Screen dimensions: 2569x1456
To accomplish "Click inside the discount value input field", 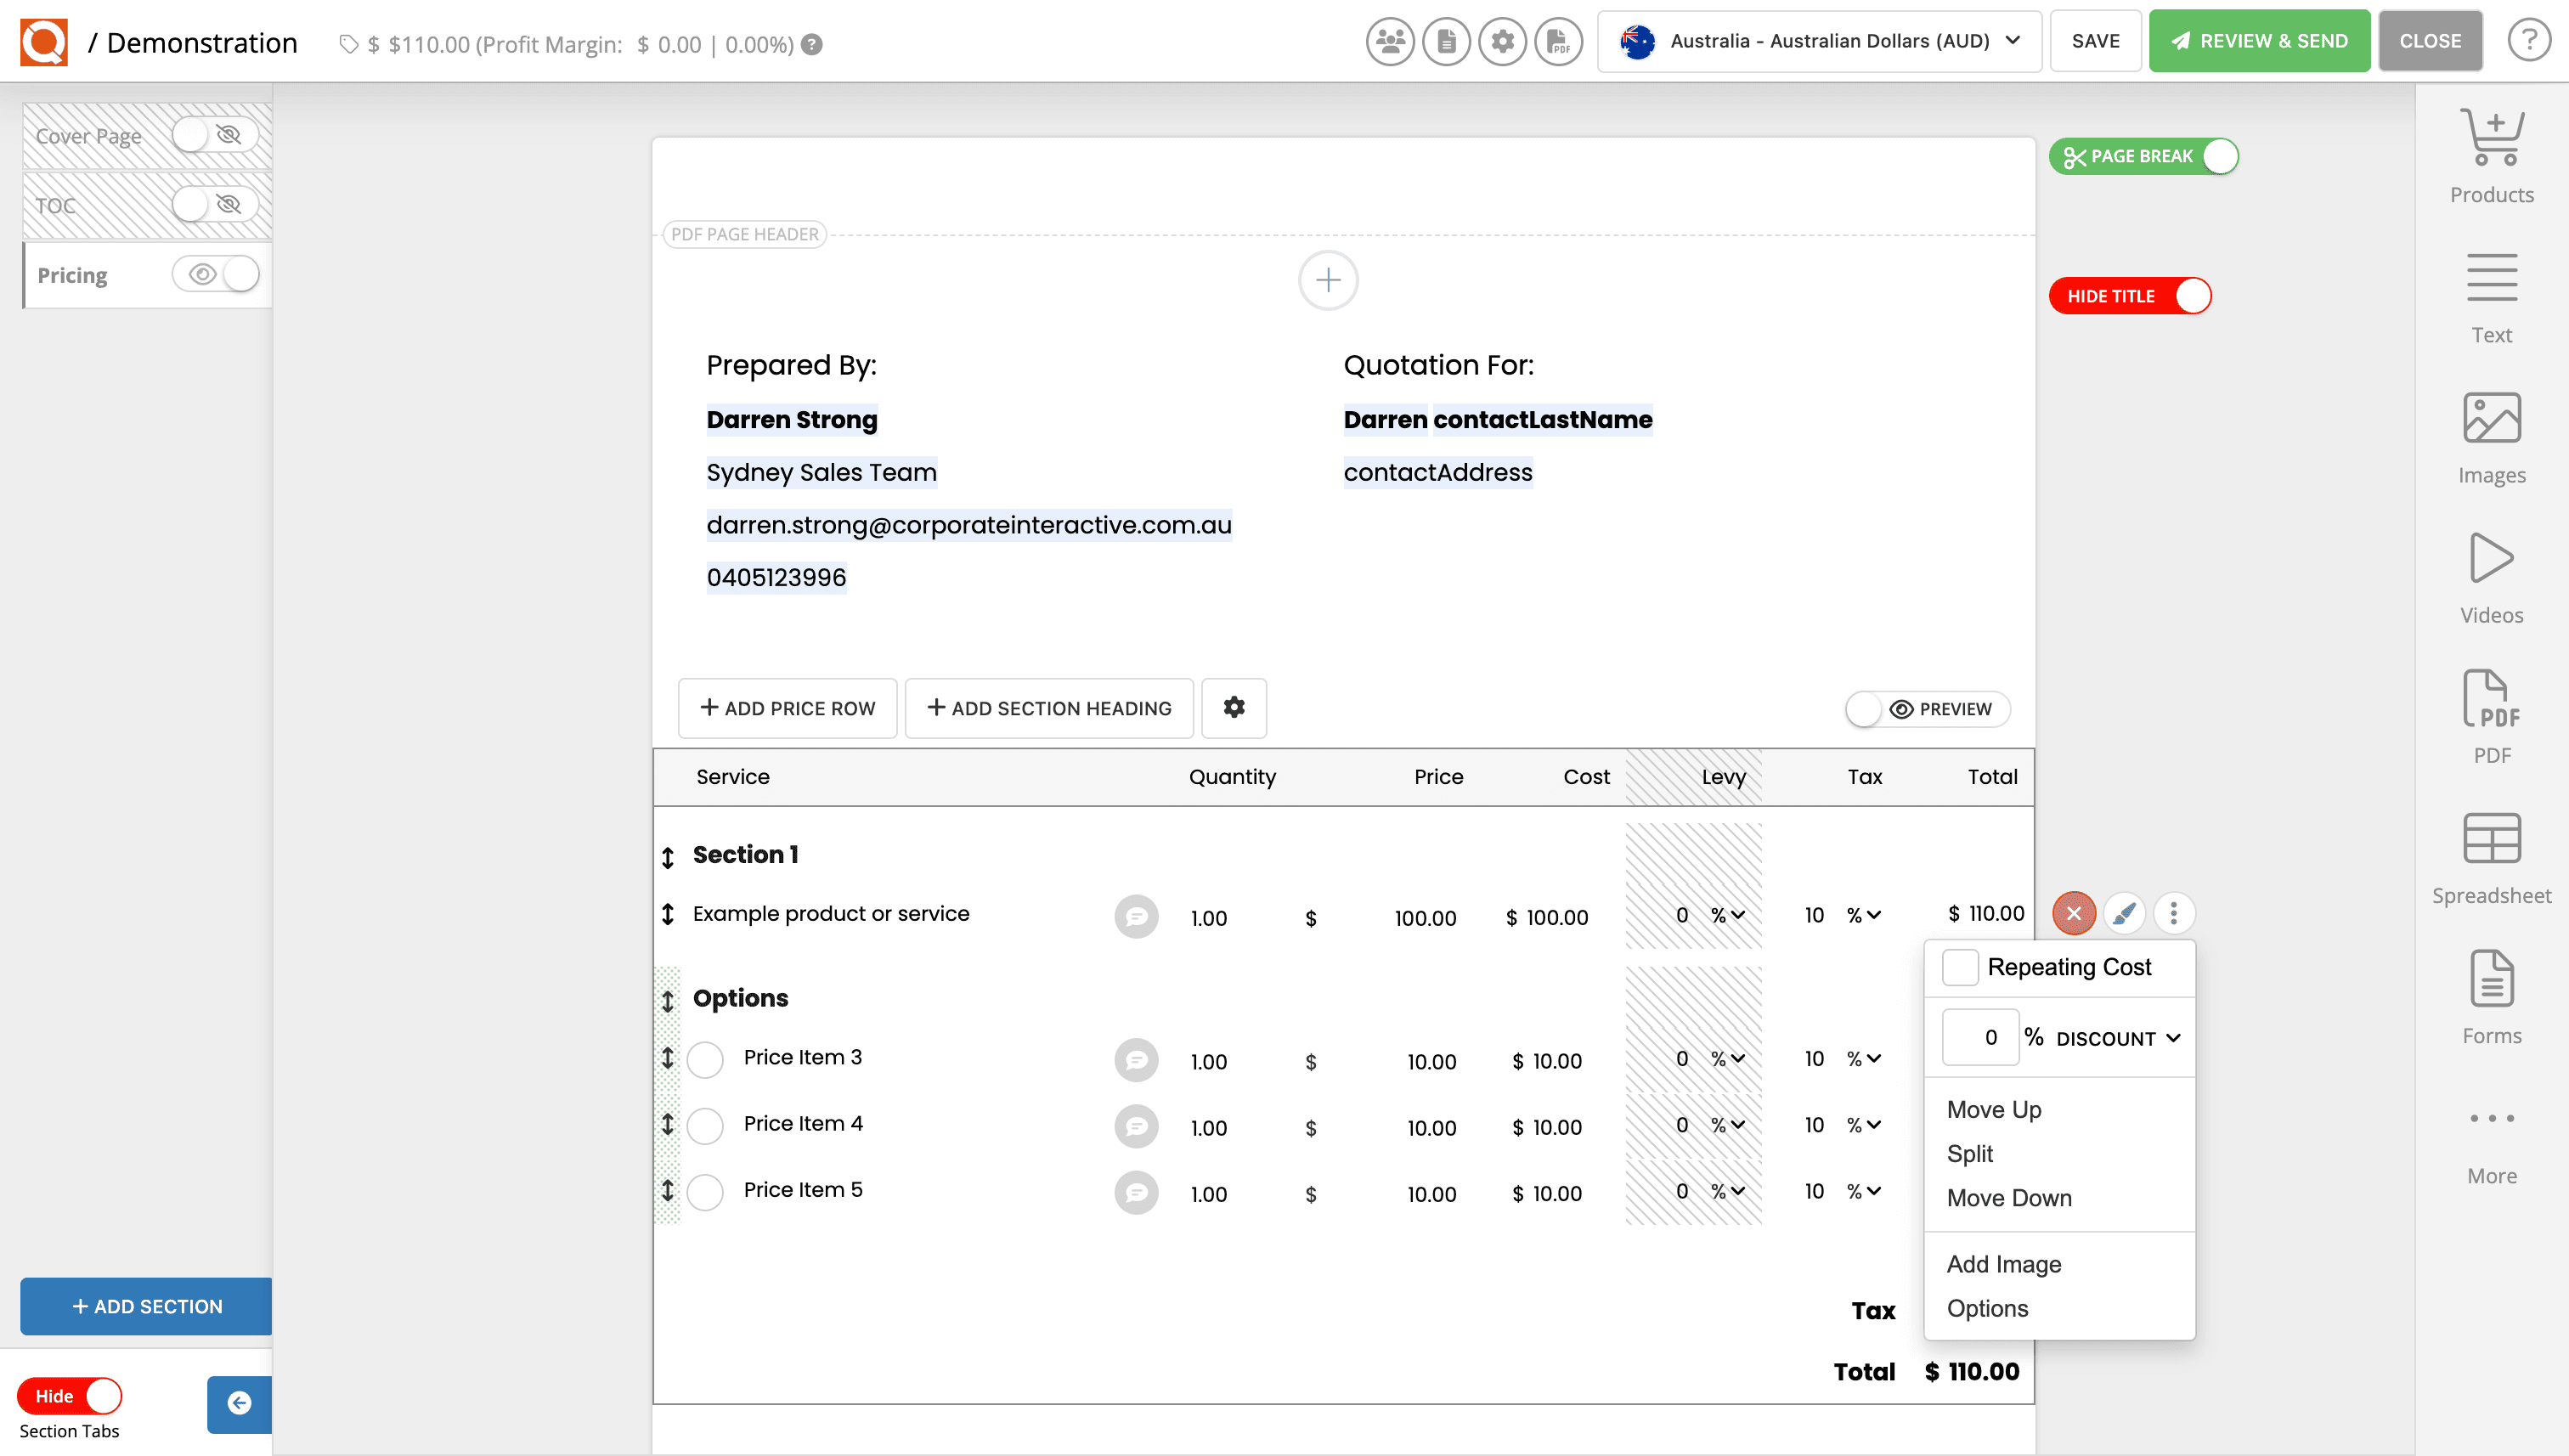I will point(1980,1037).
